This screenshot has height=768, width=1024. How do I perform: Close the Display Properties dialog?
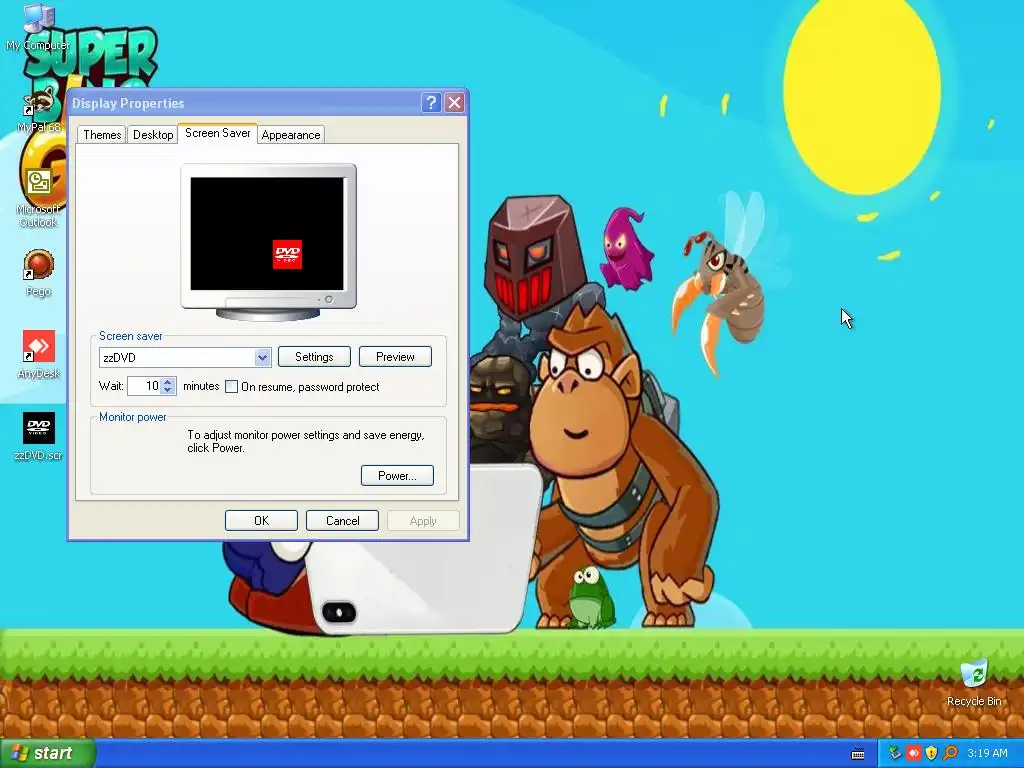pyautogui.click(x=455, y=103)
